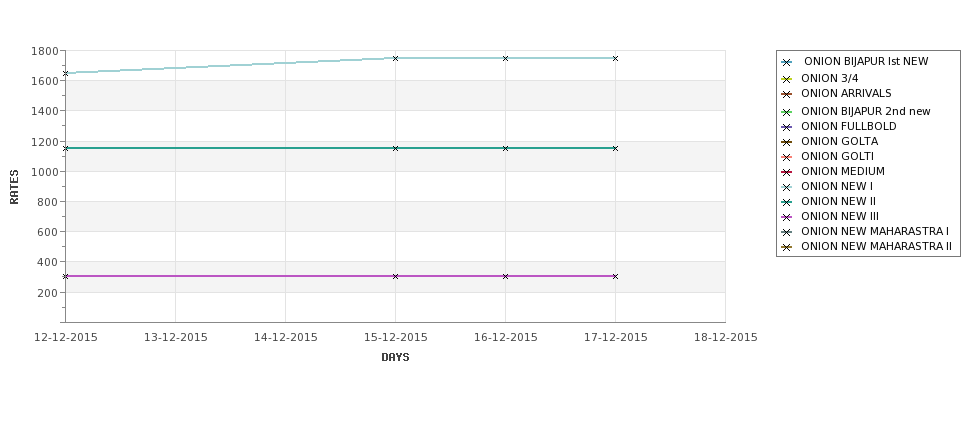Viewport: 975px width, 429px height.
Task: Click the ONION 3/4 legend marker
Action: [x=787, y=79]
